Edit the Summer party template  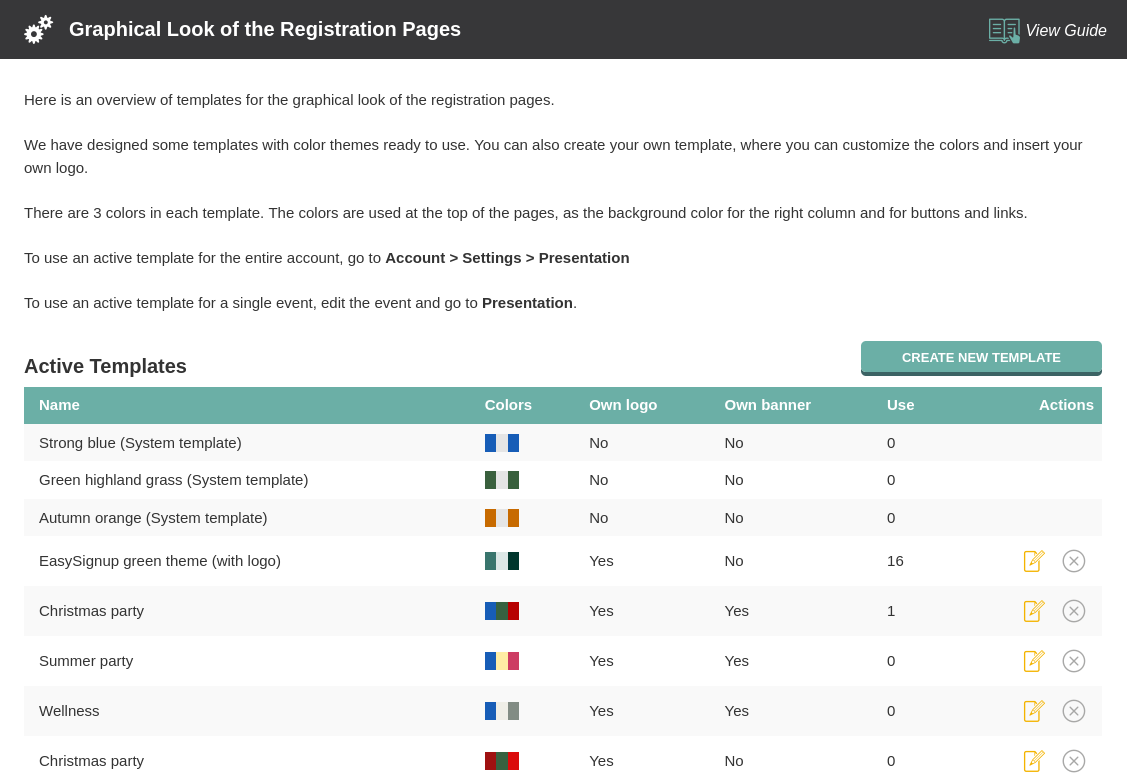click(x=1034, y=661)
